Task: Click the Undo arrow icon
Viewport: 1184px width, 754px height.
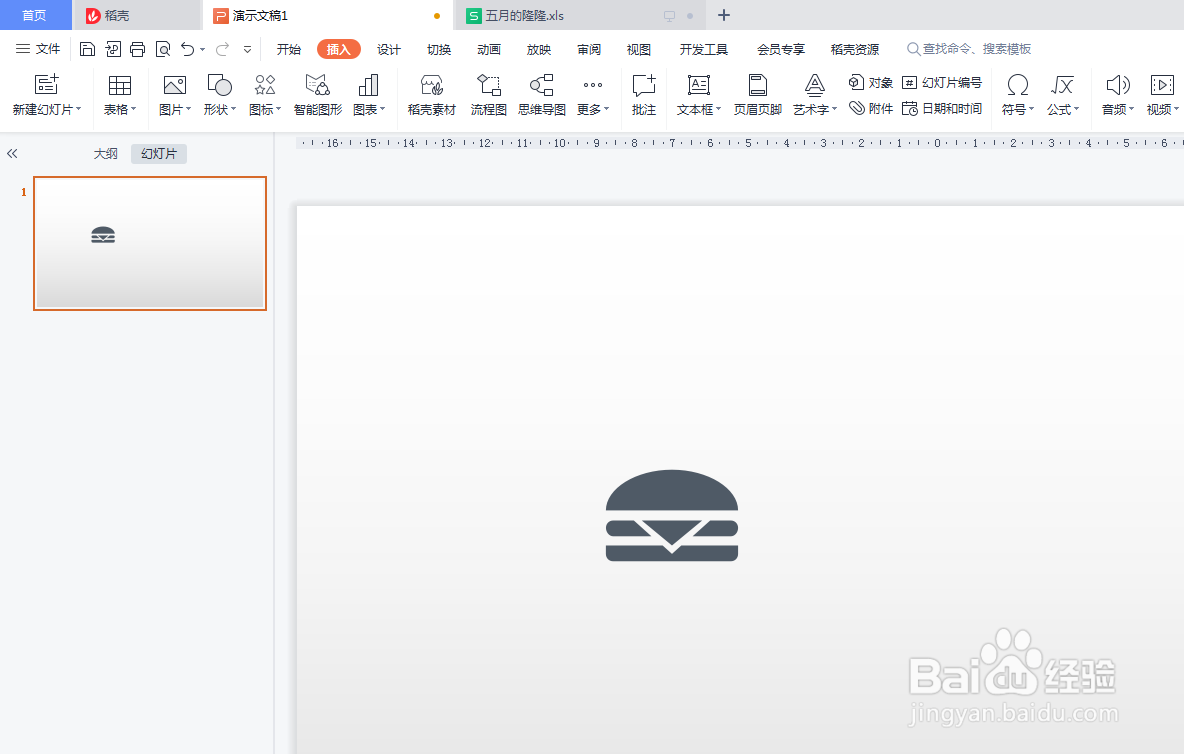Action: (187, 49)
